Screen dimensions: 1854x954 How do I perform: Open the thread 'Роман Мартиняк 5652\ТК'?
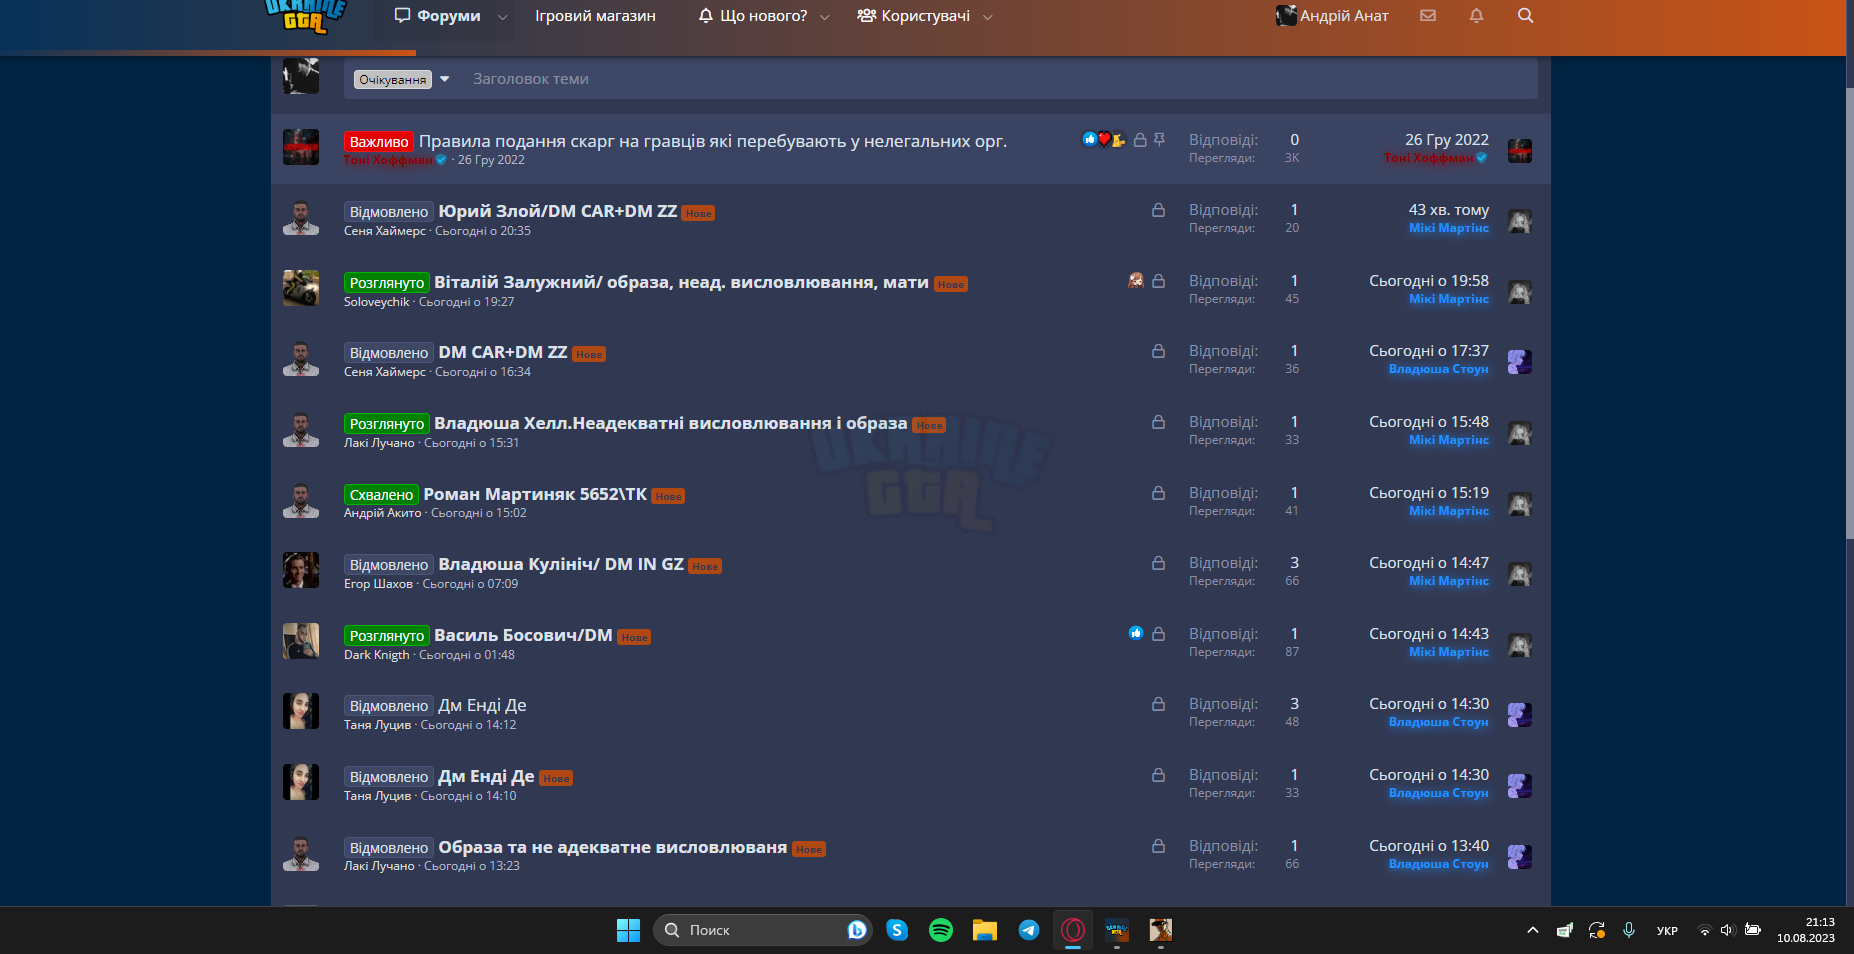[x=535, y=494]
